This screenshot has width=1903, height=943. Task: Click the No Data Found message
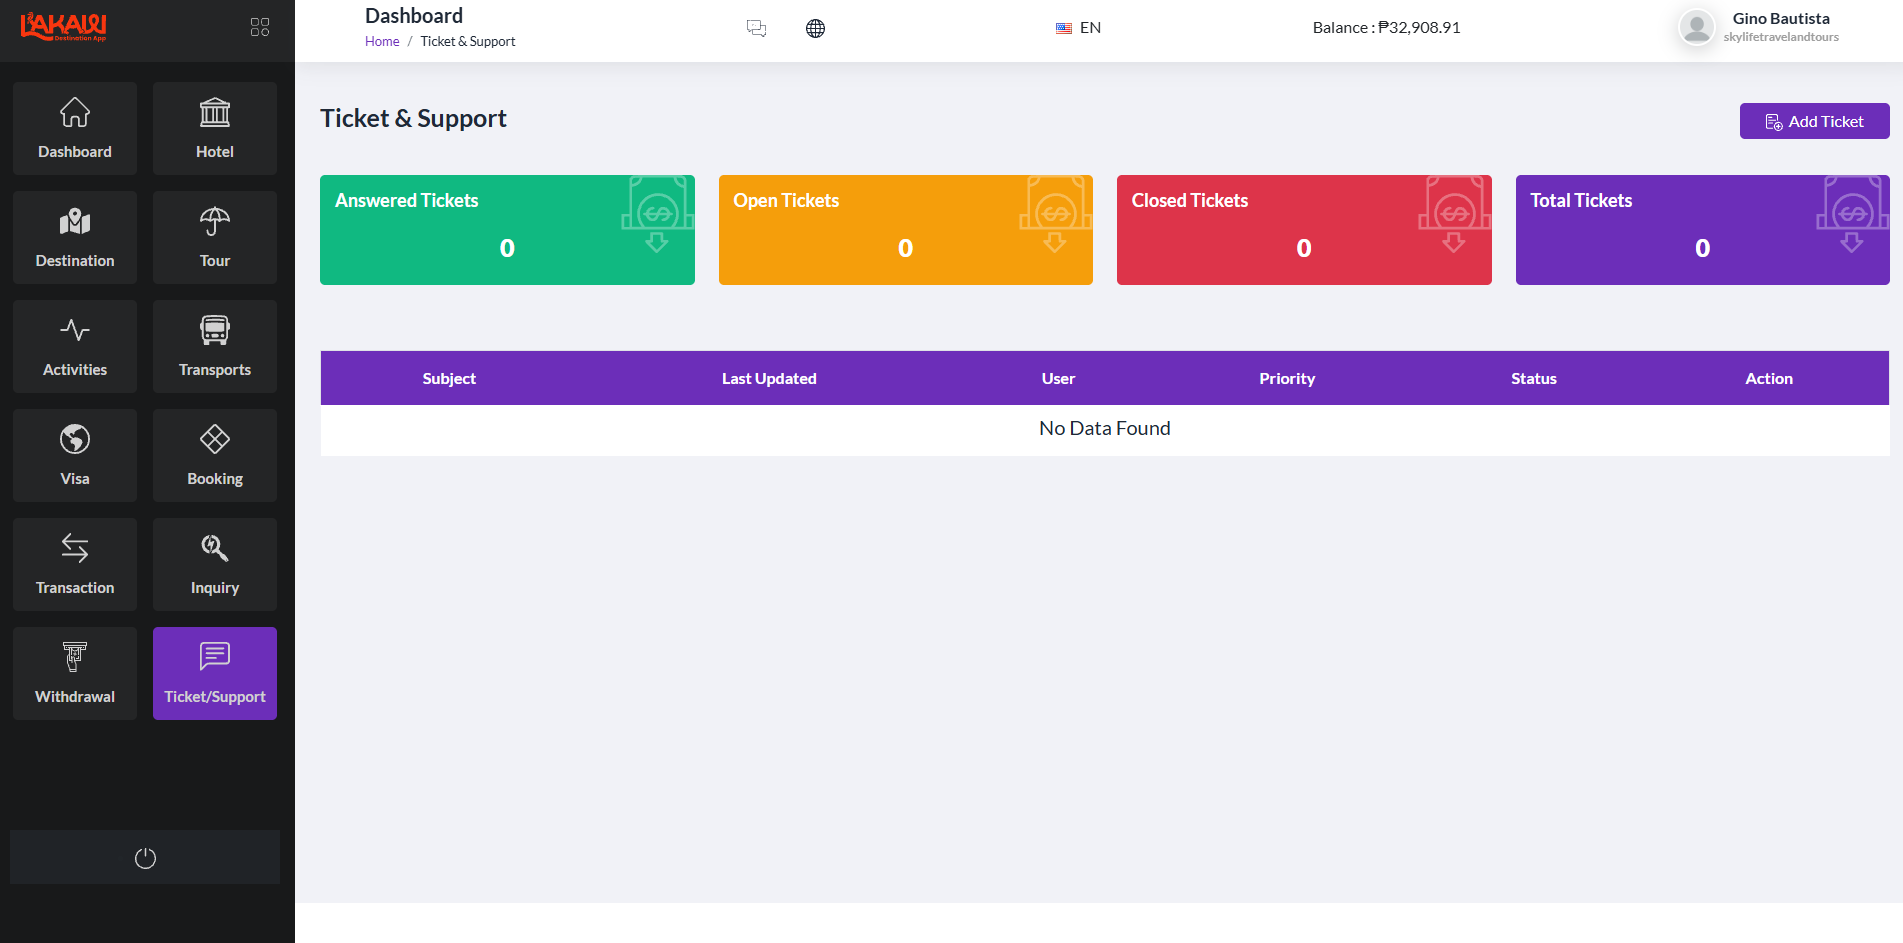tap(1105, 428)
